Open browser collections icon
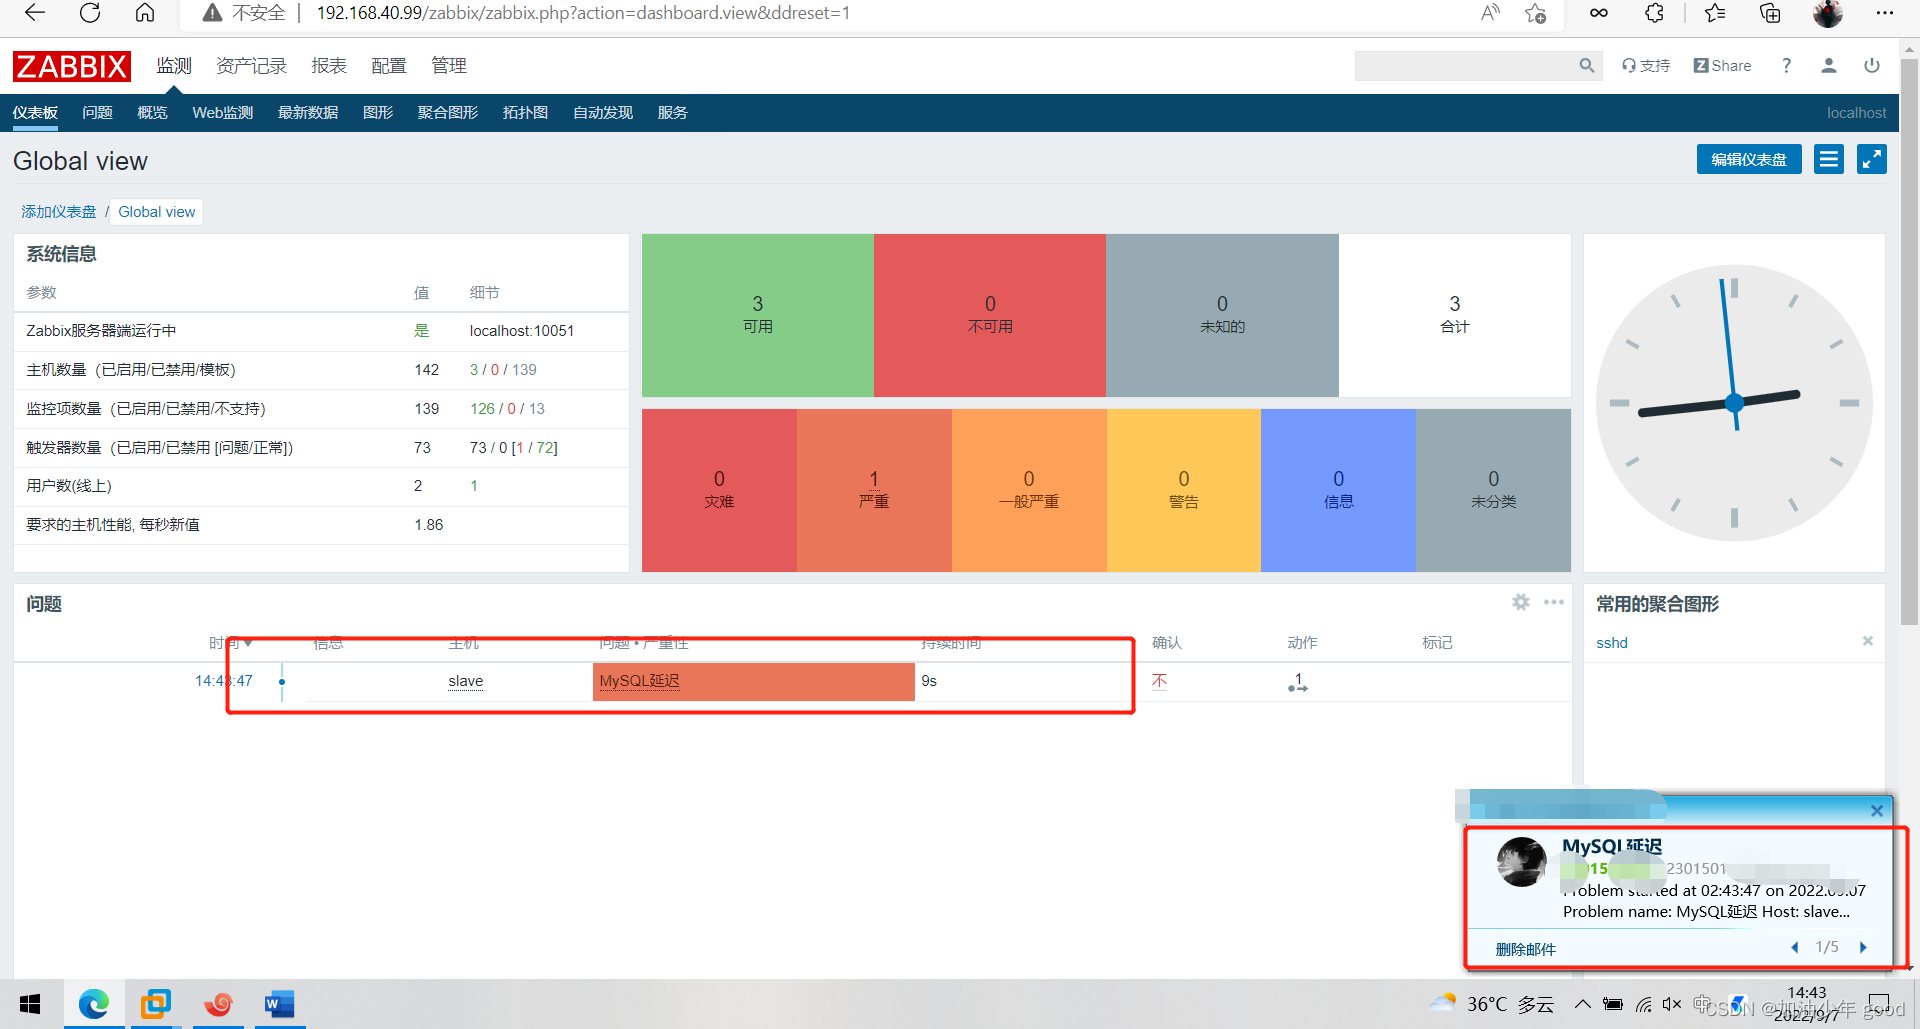The image size is (1920, 1029). pos(1770,13)
